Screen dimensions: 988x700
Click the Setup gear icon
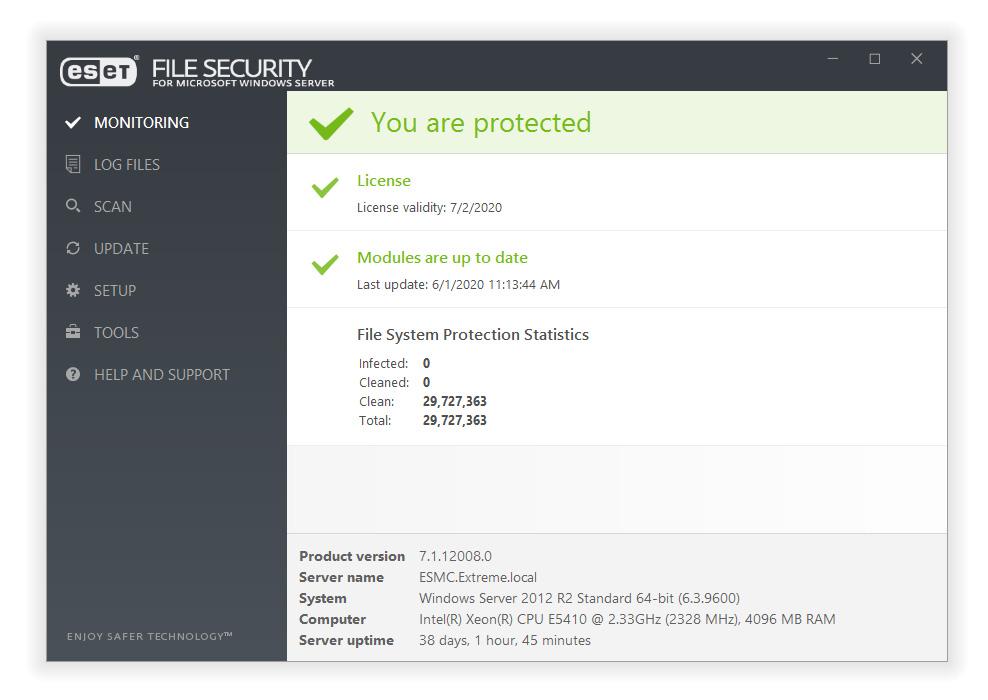(73, 291)
